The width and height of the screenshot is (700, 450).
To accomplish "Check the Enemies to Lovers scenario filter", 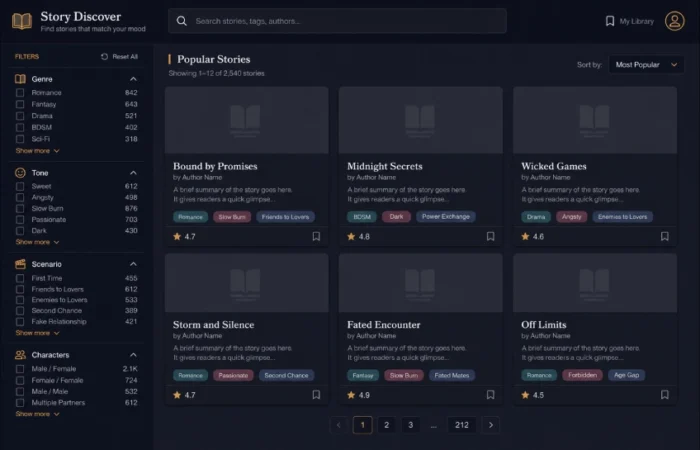I will [x=20, y=300].
